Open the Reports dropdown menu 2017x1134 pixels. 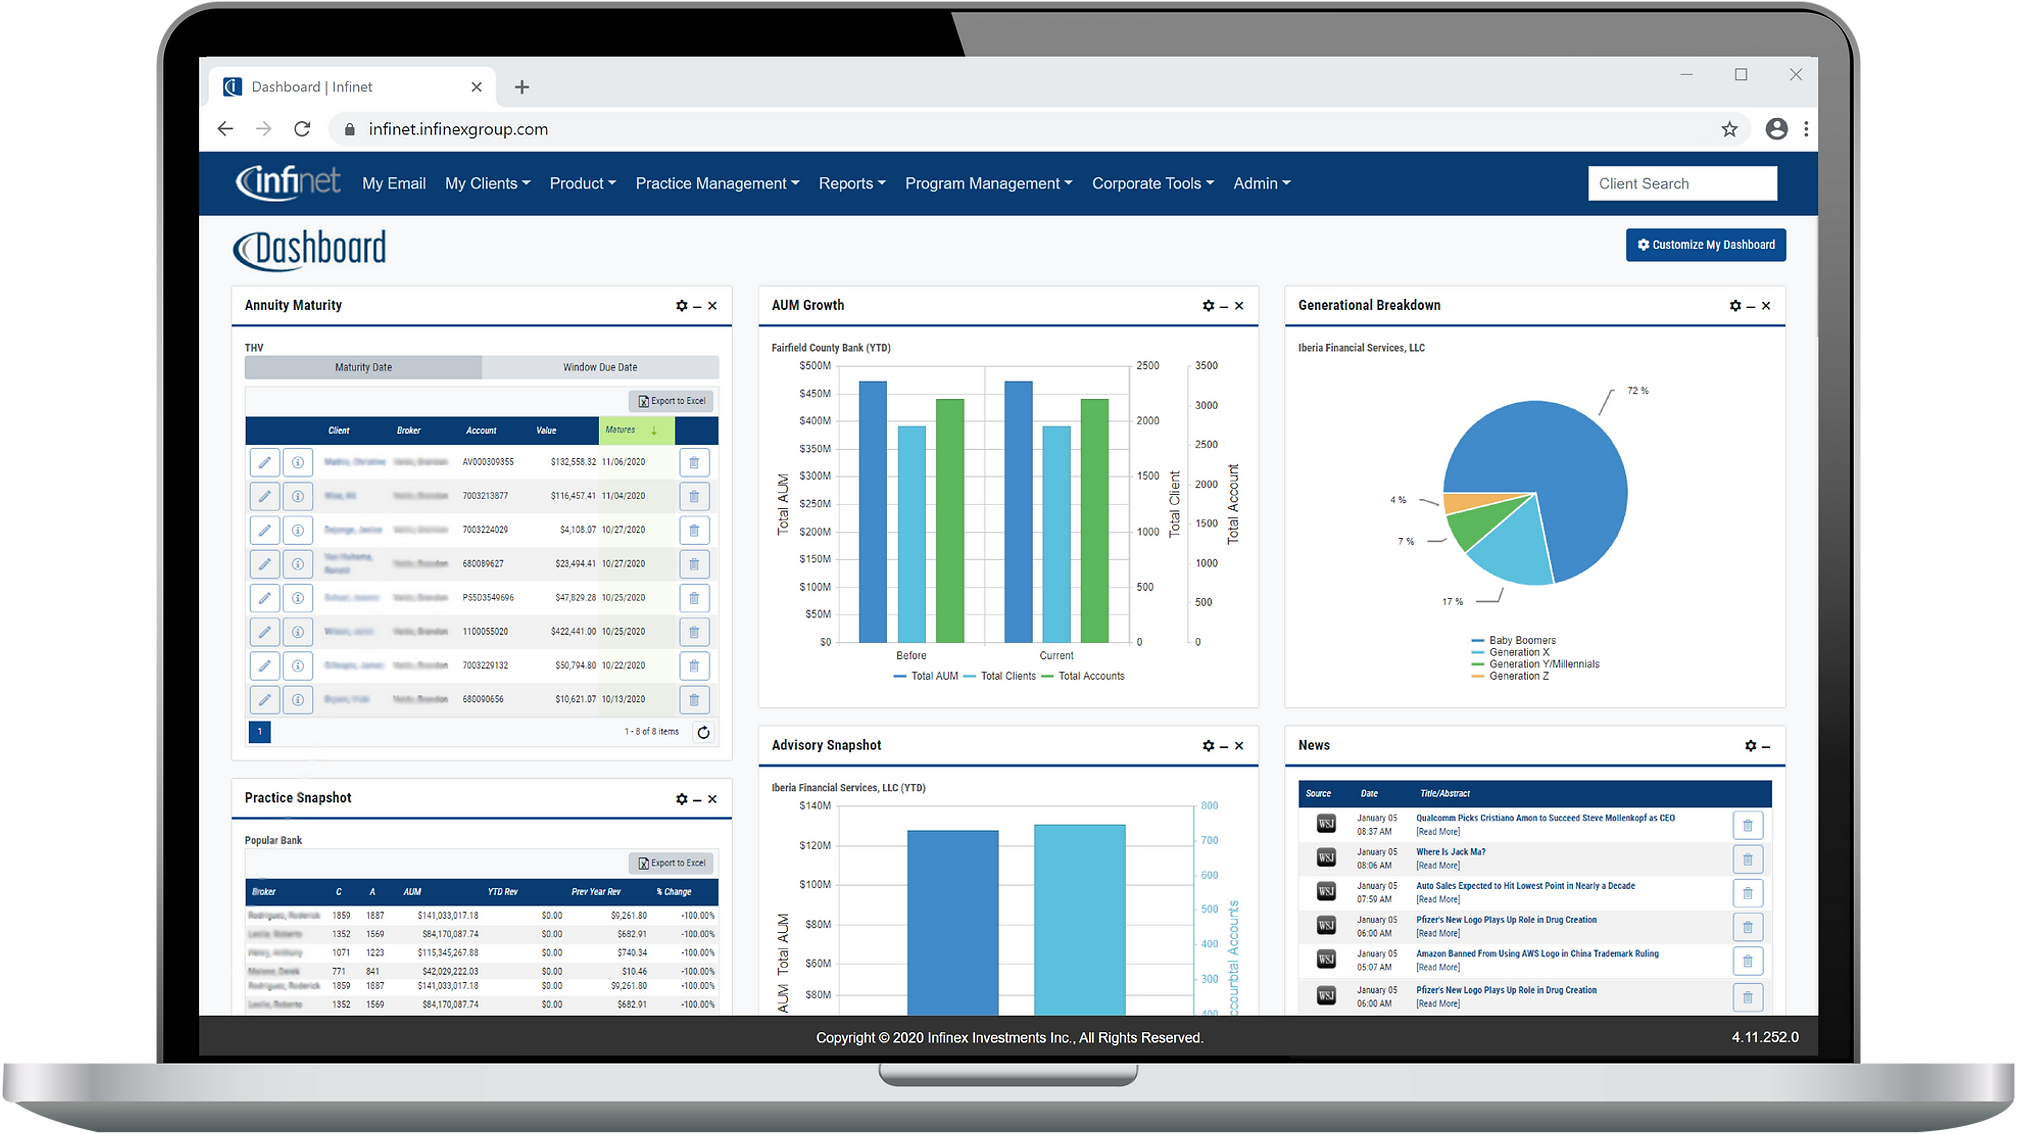[x=852, y=184]
